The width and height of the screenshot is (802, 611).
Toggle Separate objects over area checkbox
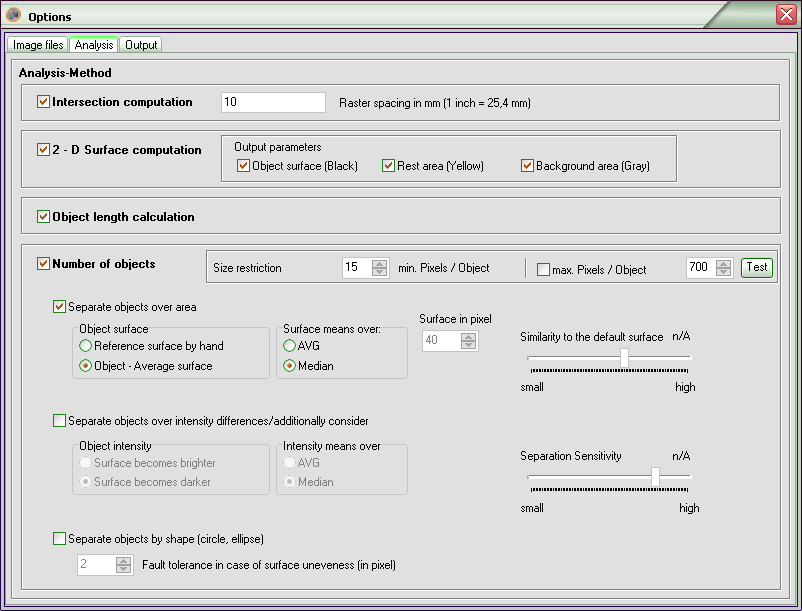click(x=59, y=307)
